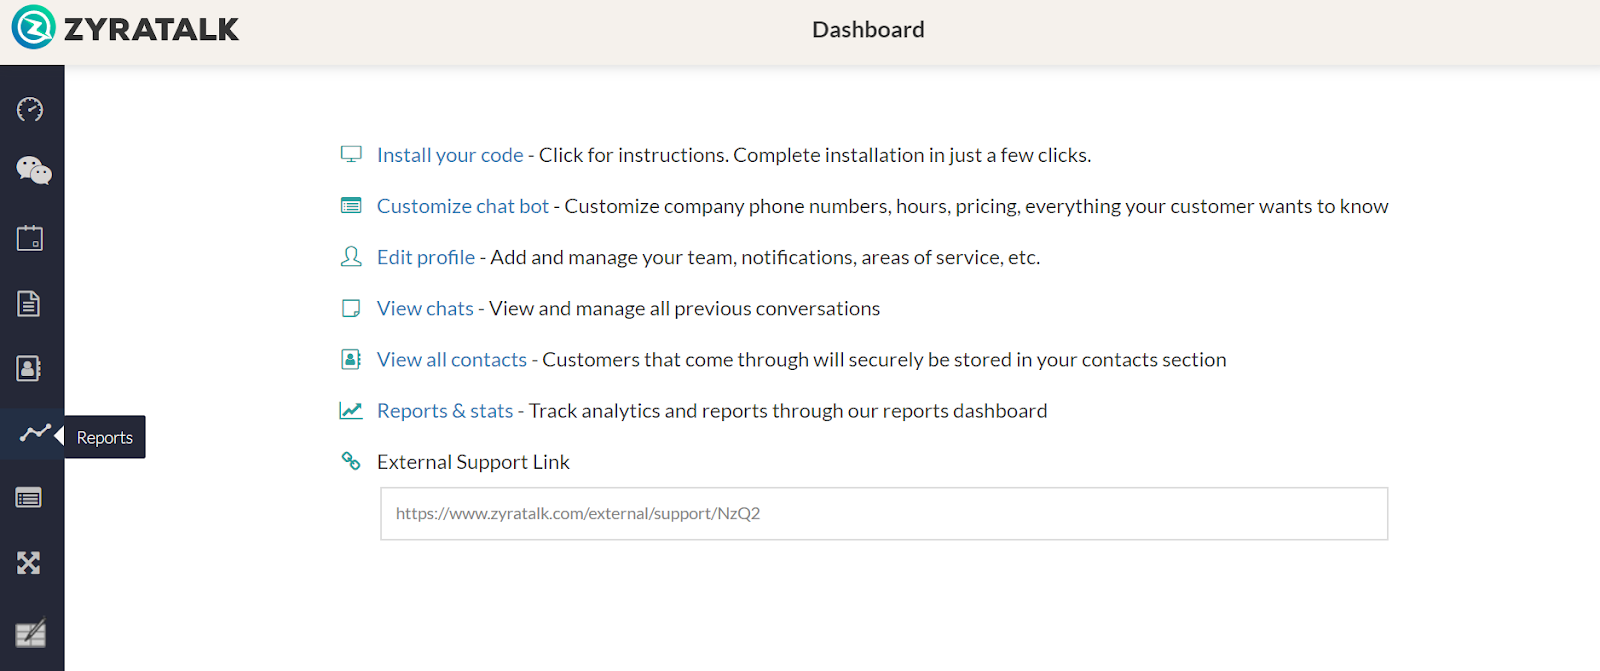Follow the "View chats" link

coord(425,308)
